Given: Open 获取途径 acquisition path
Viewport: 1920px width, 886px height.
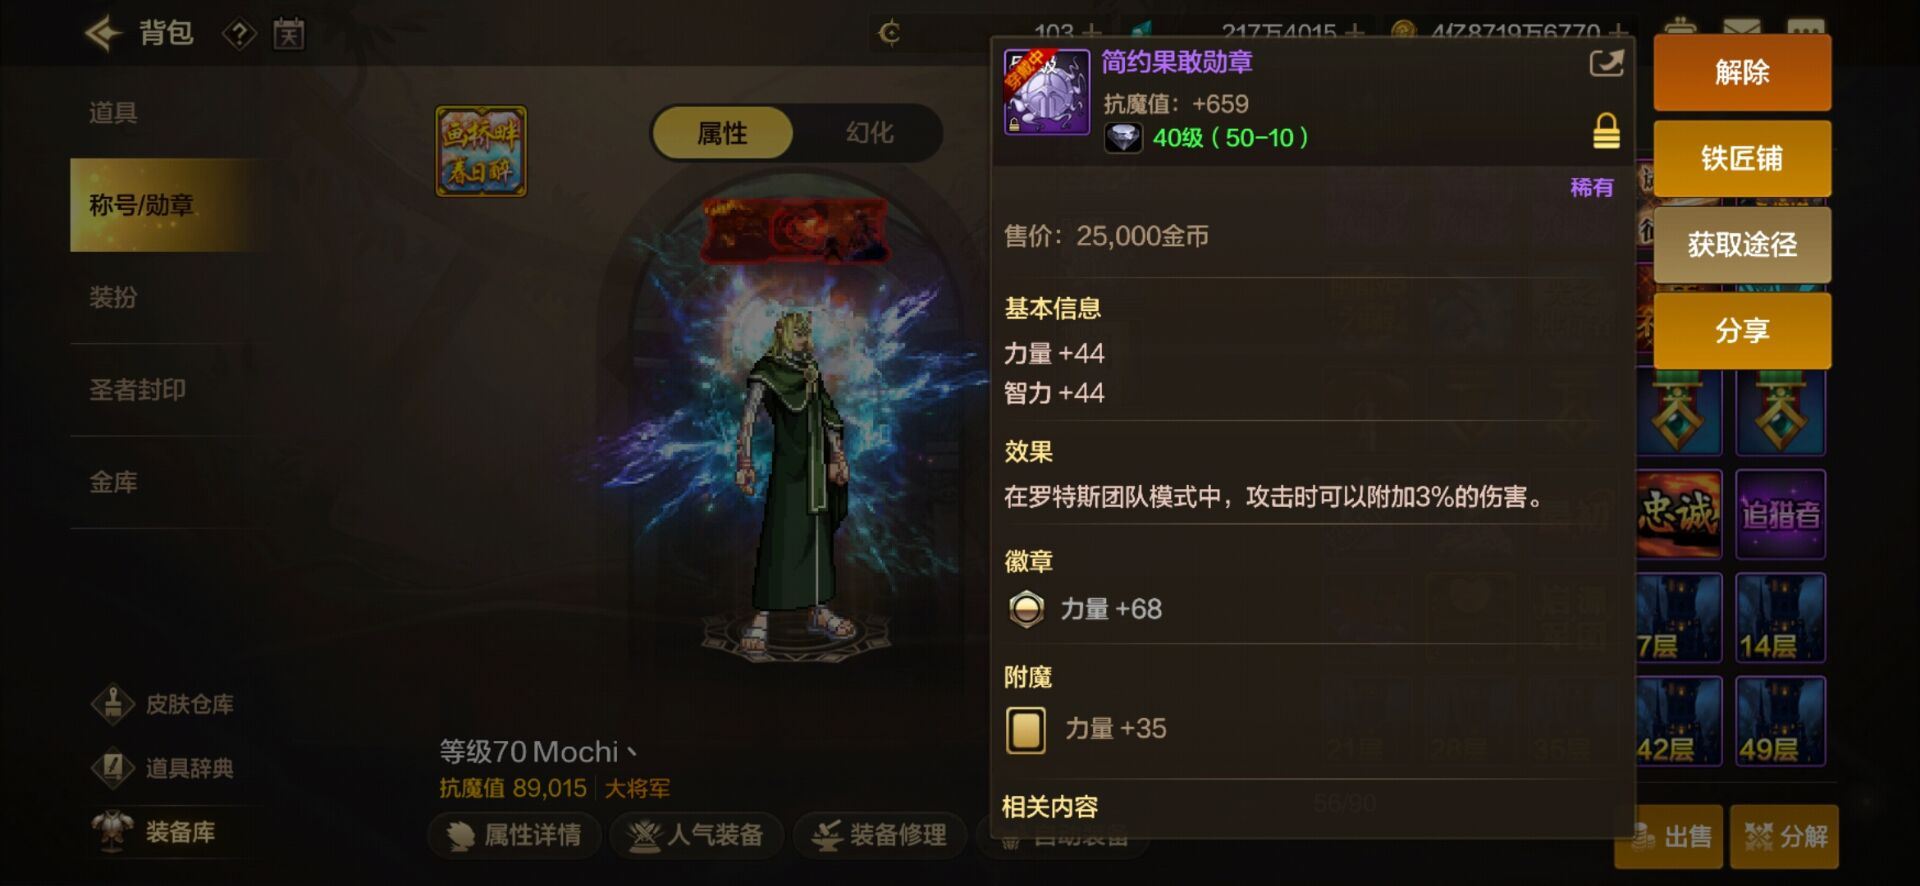Looking at the screenshot, I should (1742, 244).
